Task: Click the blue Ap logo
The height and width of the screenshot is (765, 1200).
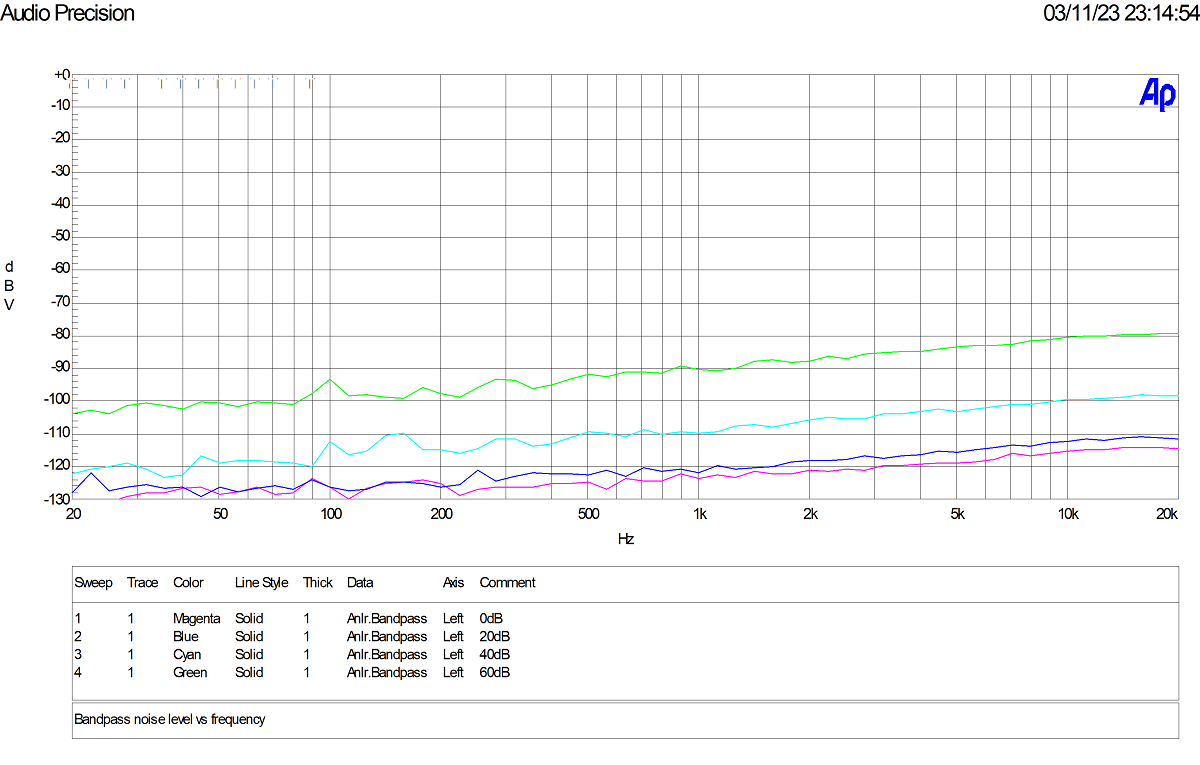Action: (1158, 94)
